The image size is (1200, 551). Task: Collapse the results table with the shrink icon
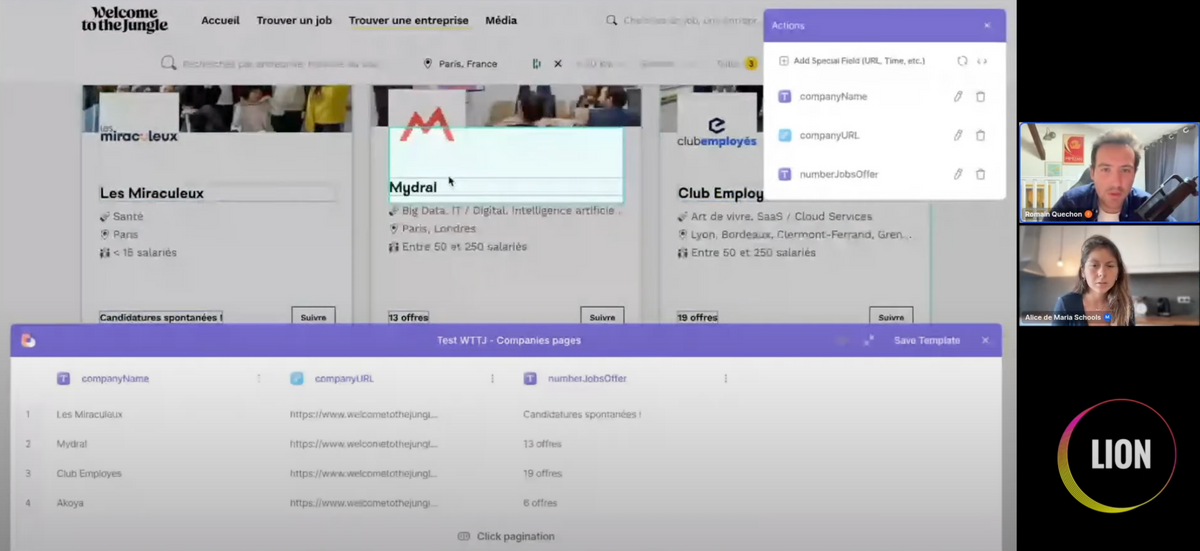click(x=869, y=340)
